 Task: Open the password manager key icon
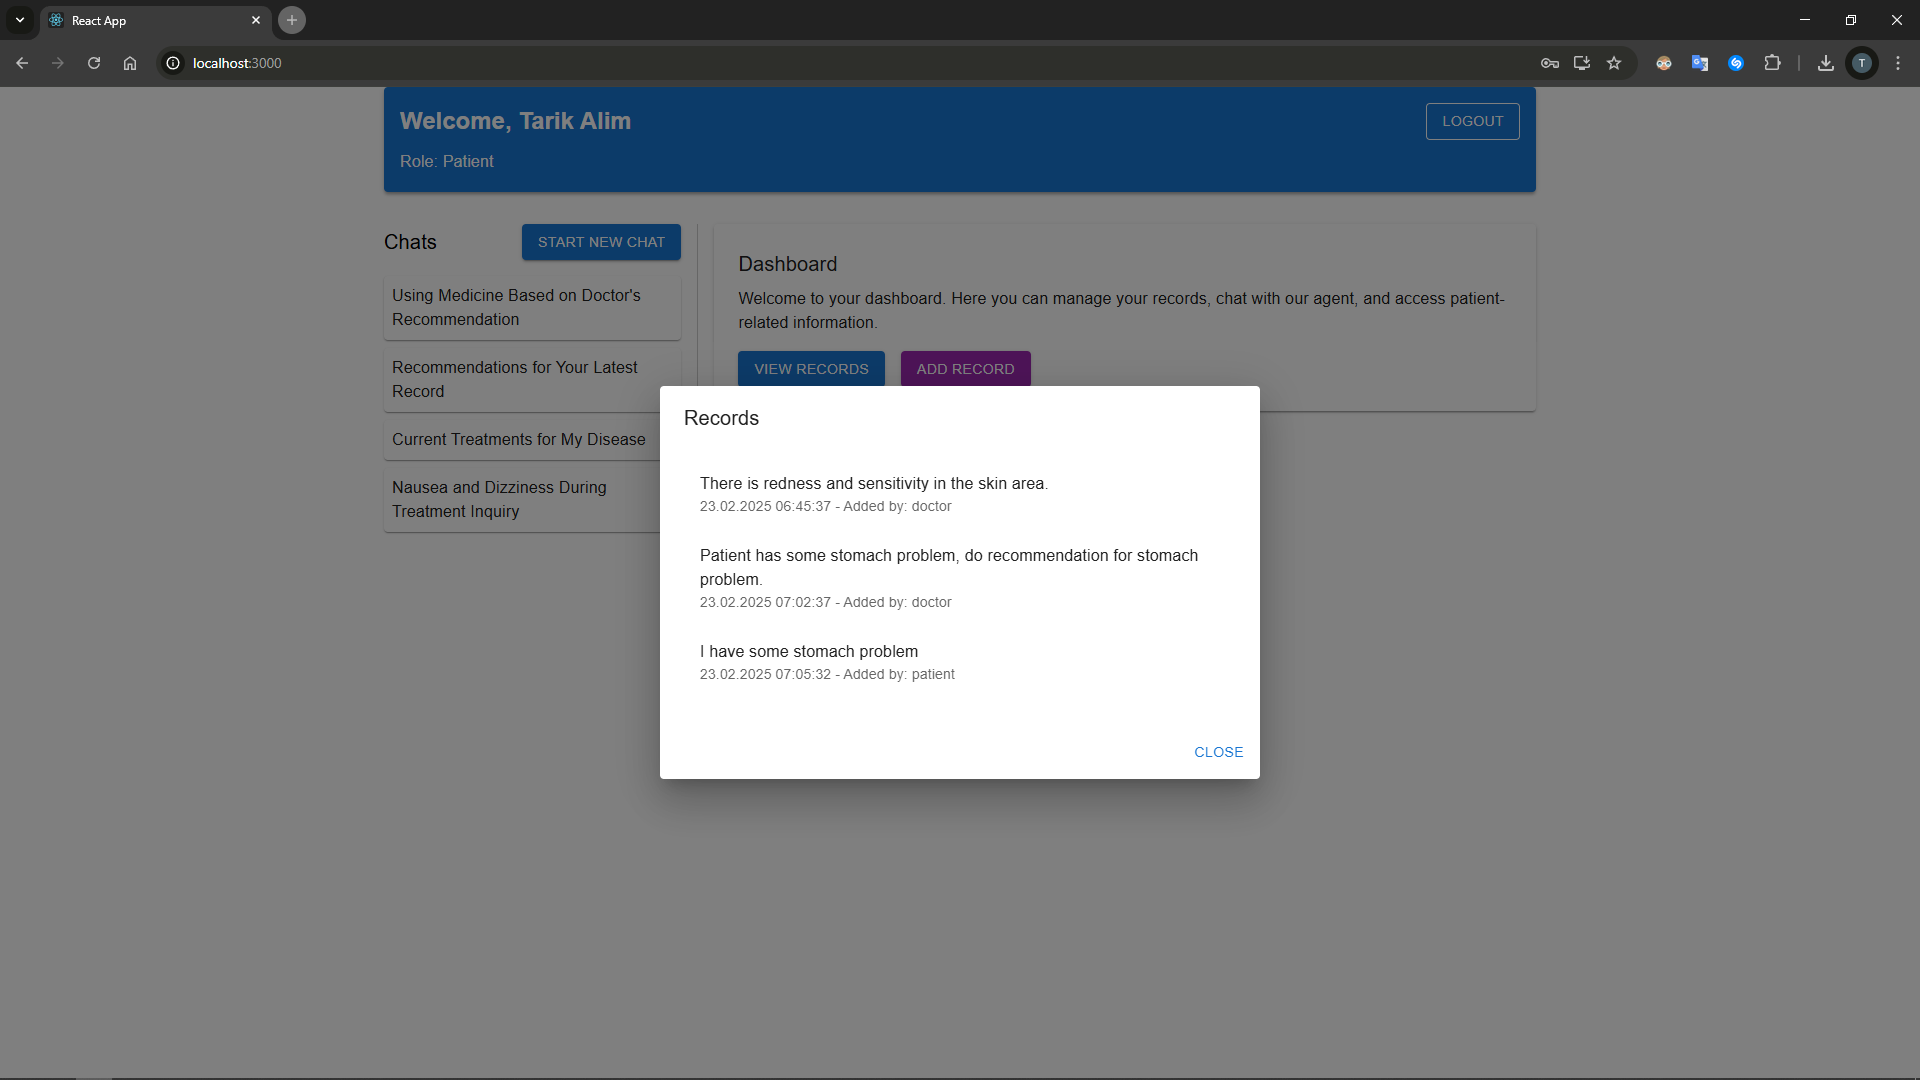(1550, 63)
